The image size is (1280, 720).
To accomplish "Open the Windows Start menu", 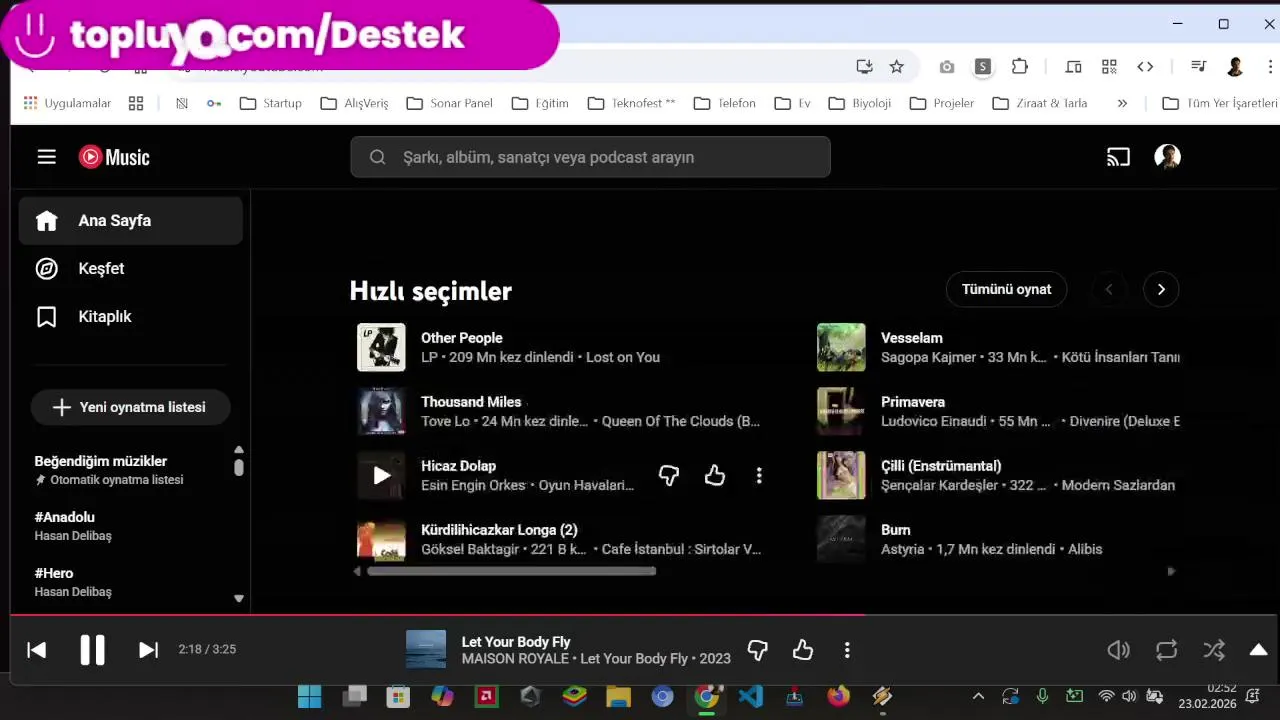I will tap(310, 697).
